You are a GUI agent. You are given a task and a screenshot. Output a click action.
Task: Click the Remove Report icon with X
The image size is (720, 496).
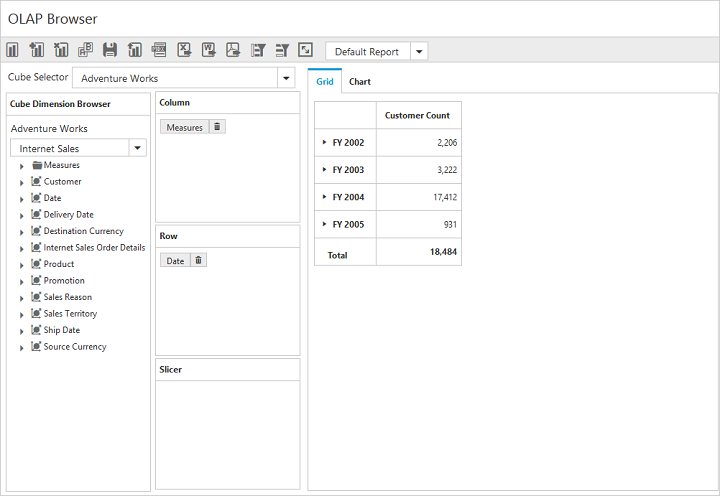(61, 50)
